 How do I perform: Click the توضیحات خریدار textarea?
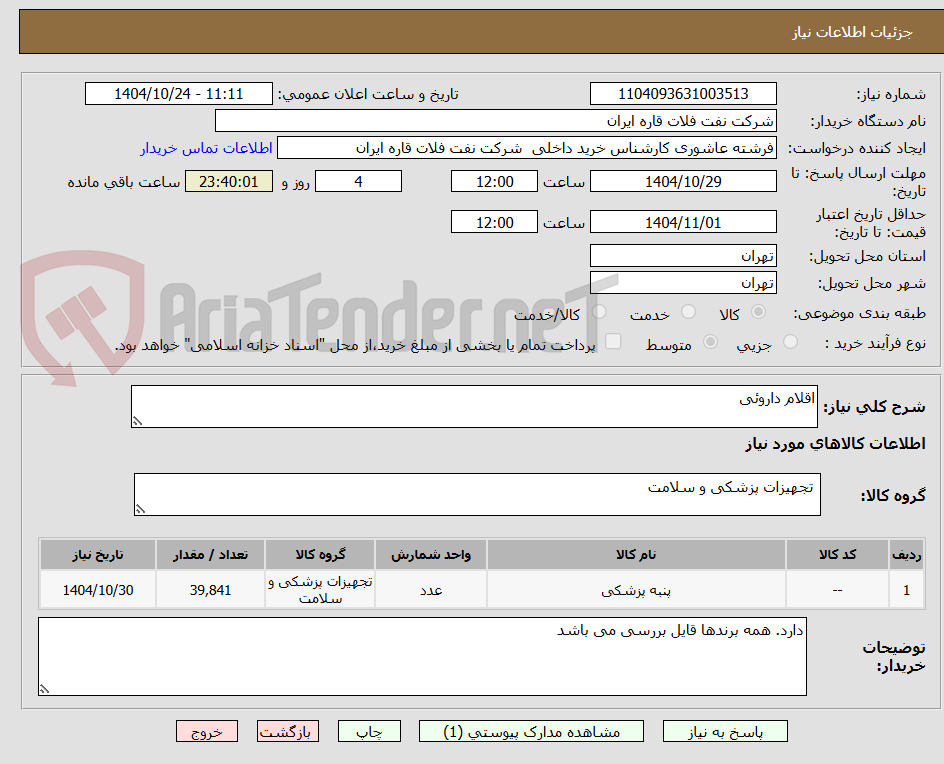423,656
